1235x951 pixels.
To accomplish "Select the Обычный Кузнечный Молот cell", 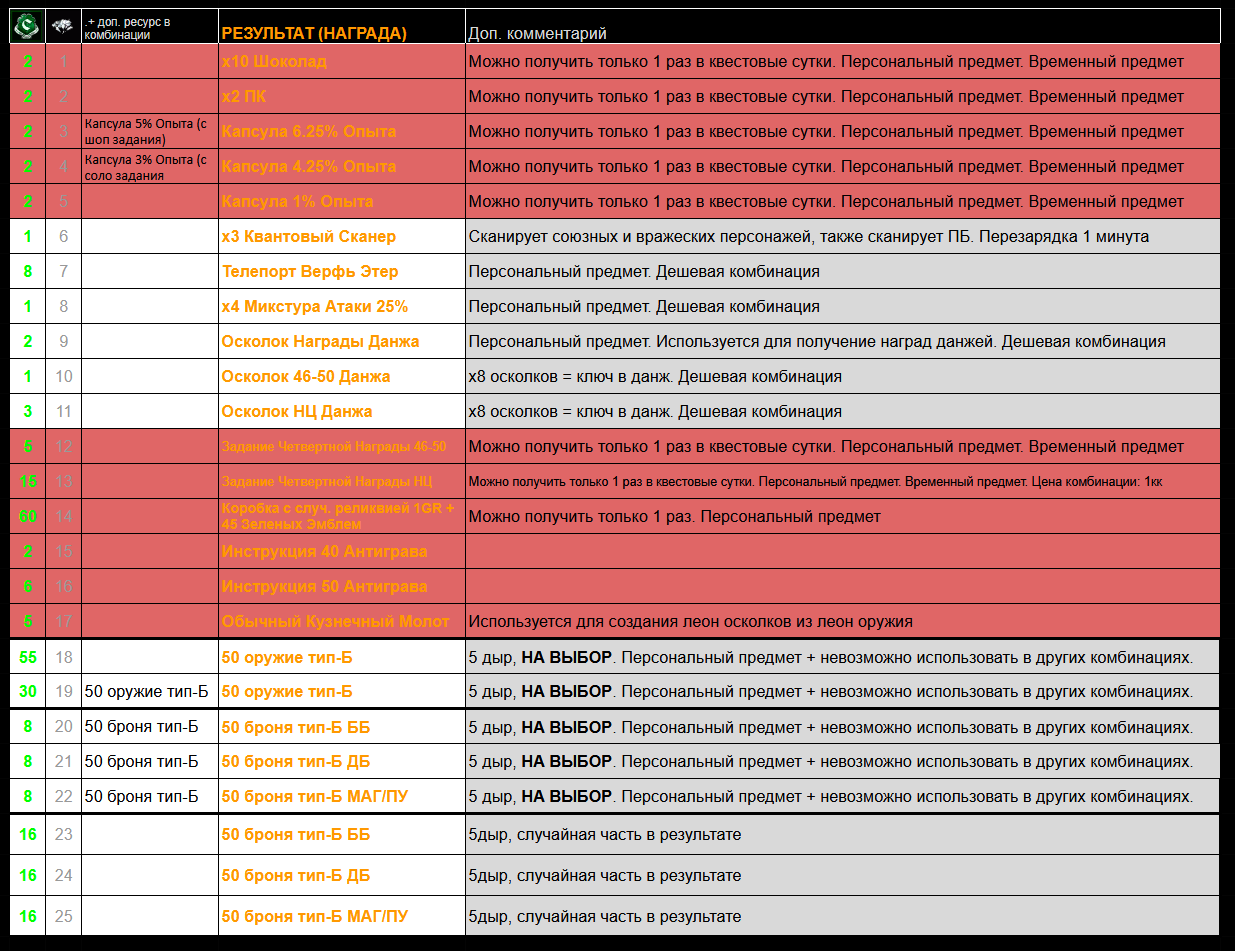I will click(328, 622).
